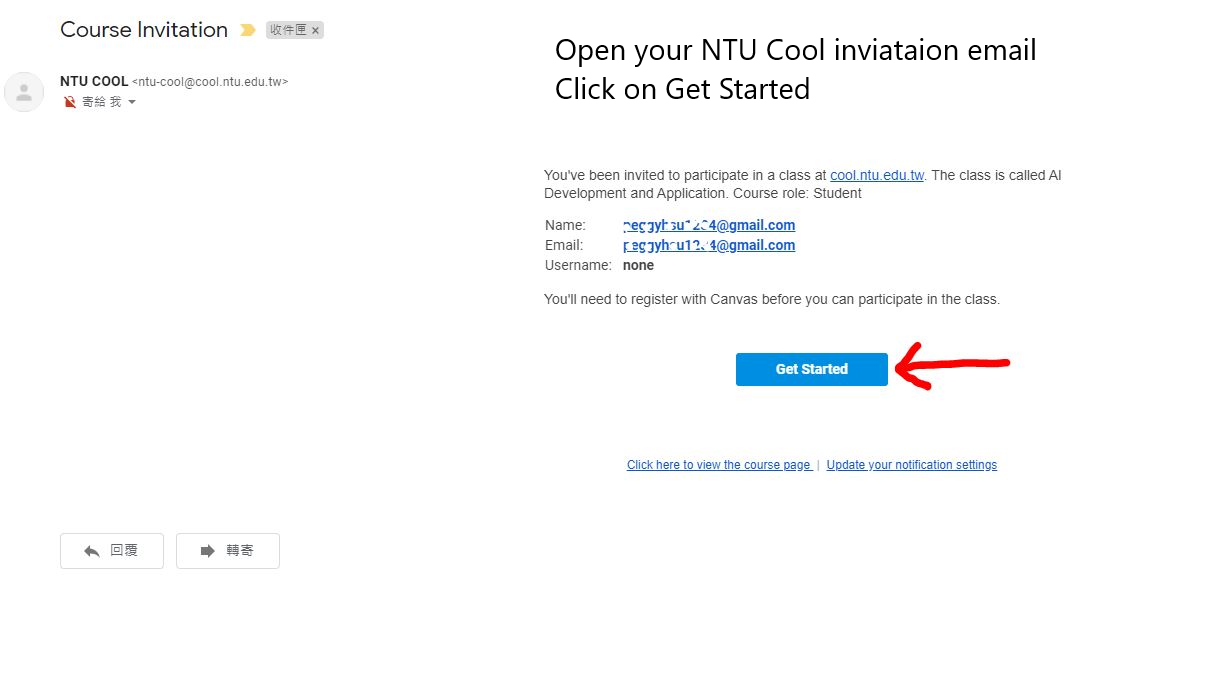The image size is (1215, 692).
Task: Click the 寄給 我 recipient text
Action: point(101,102)
